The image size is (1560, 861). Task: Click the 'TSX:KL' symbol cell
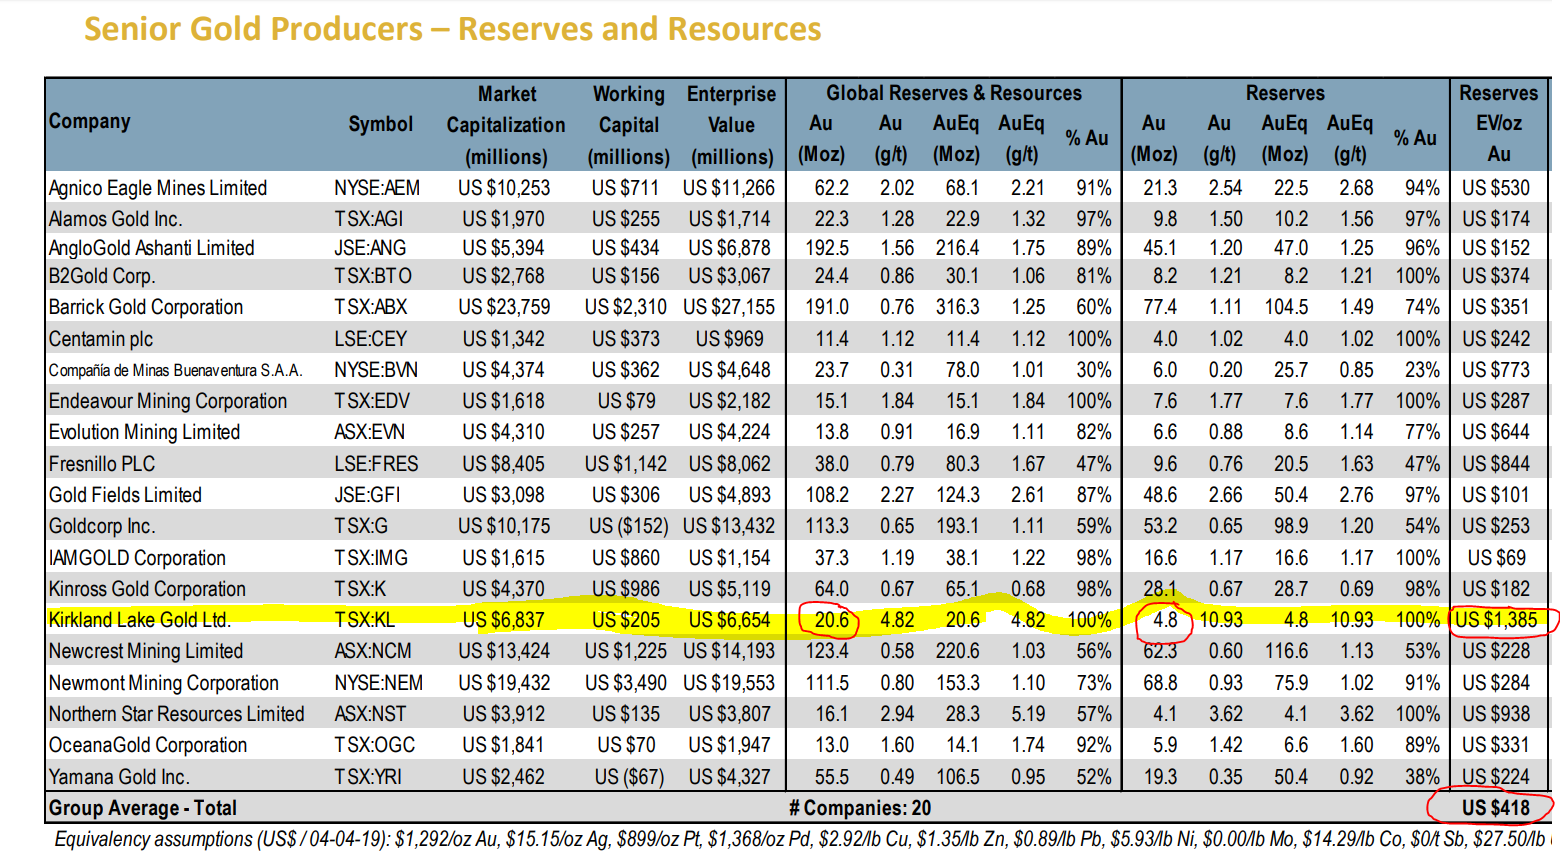(x=364, y=620)
